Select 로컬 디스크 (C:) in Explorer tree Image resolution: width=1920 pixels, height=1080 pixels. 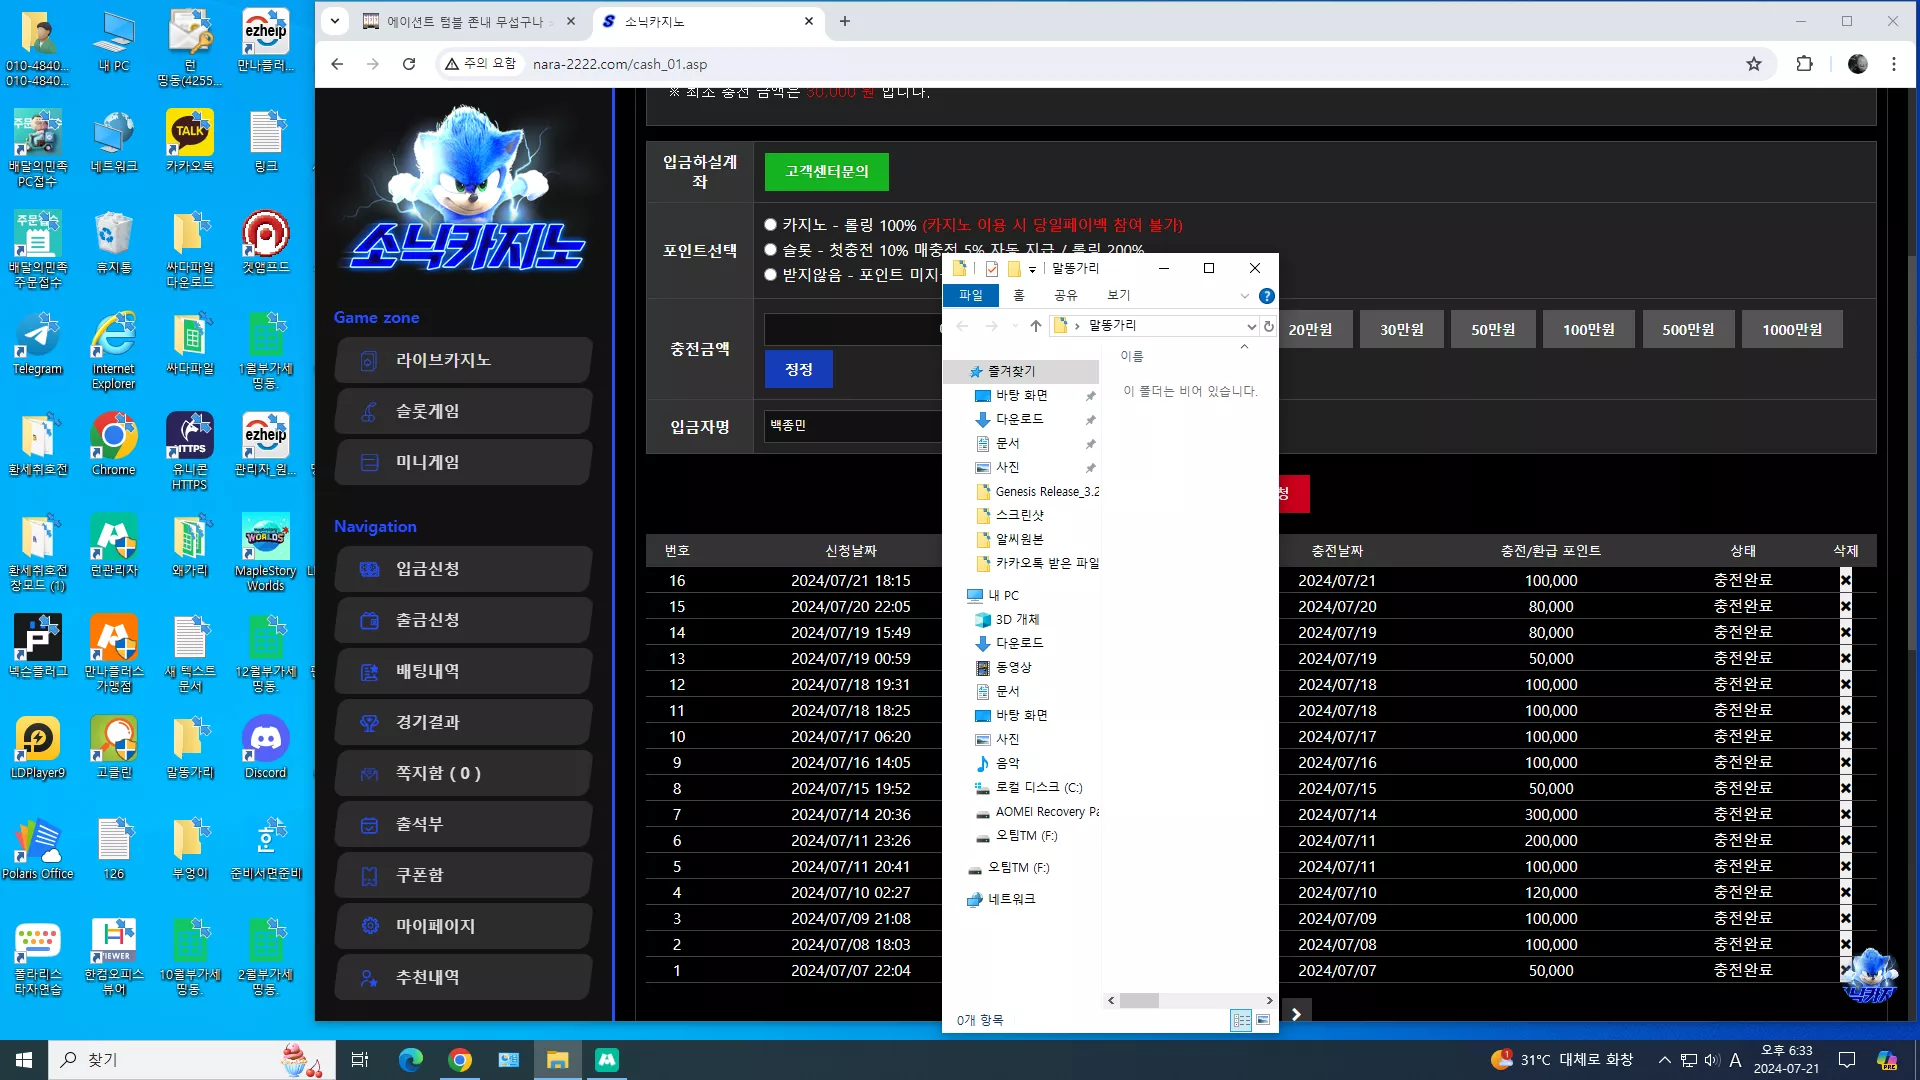(1039, 788)
